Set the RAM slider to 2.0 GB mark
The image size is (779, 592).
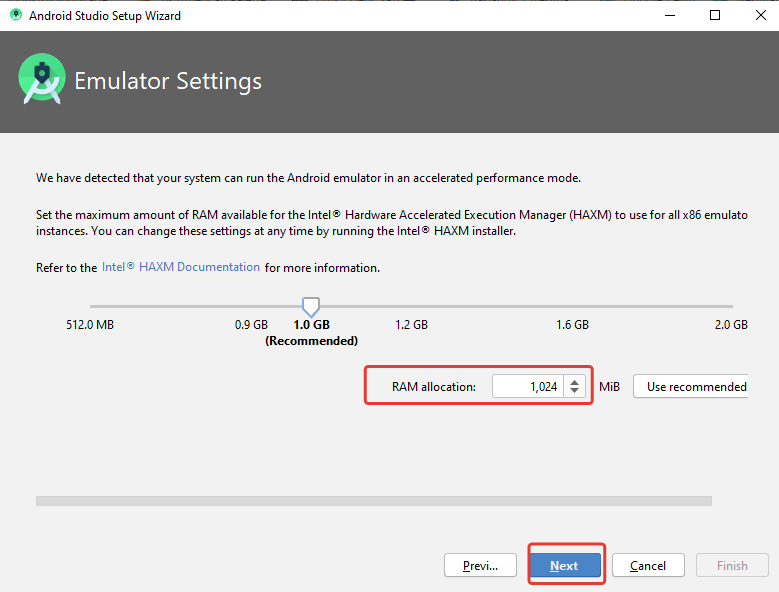[732, 306]
